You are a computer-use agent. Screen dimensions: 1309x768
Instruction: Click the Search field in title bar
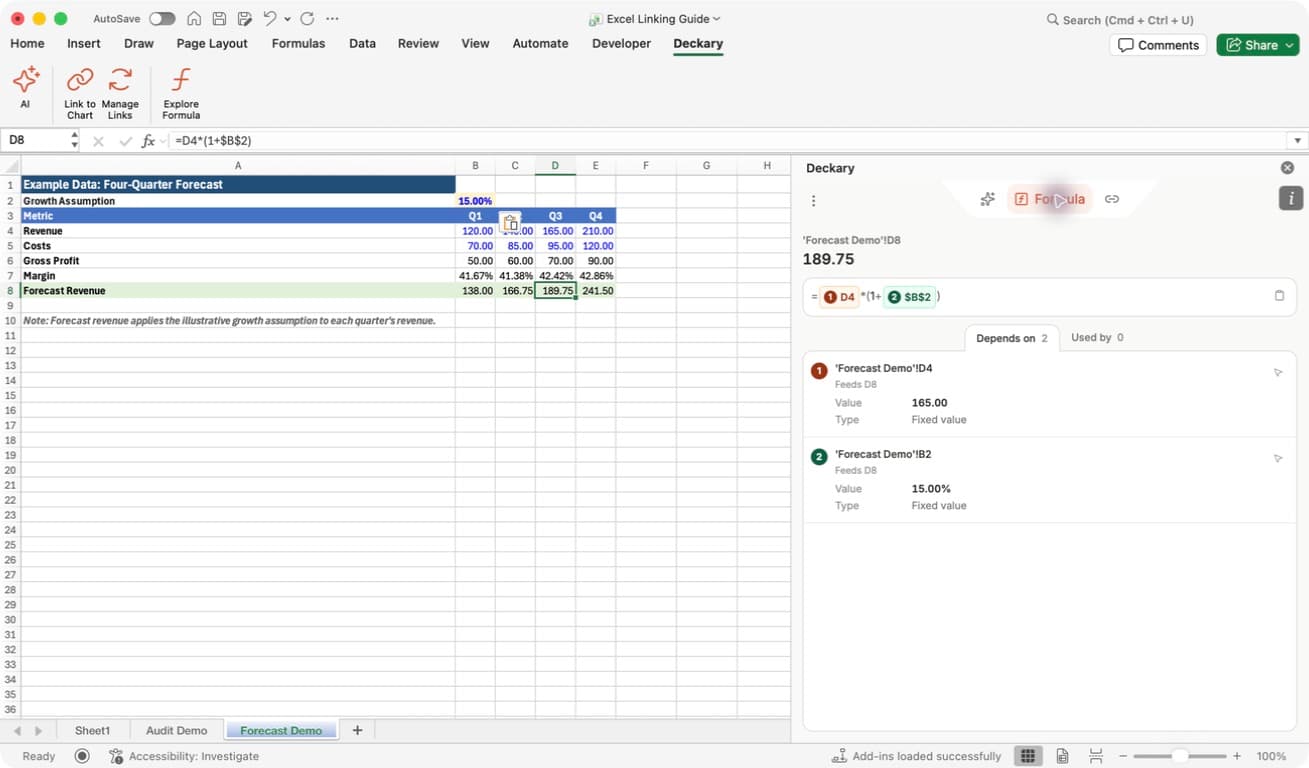point(1122,20)
